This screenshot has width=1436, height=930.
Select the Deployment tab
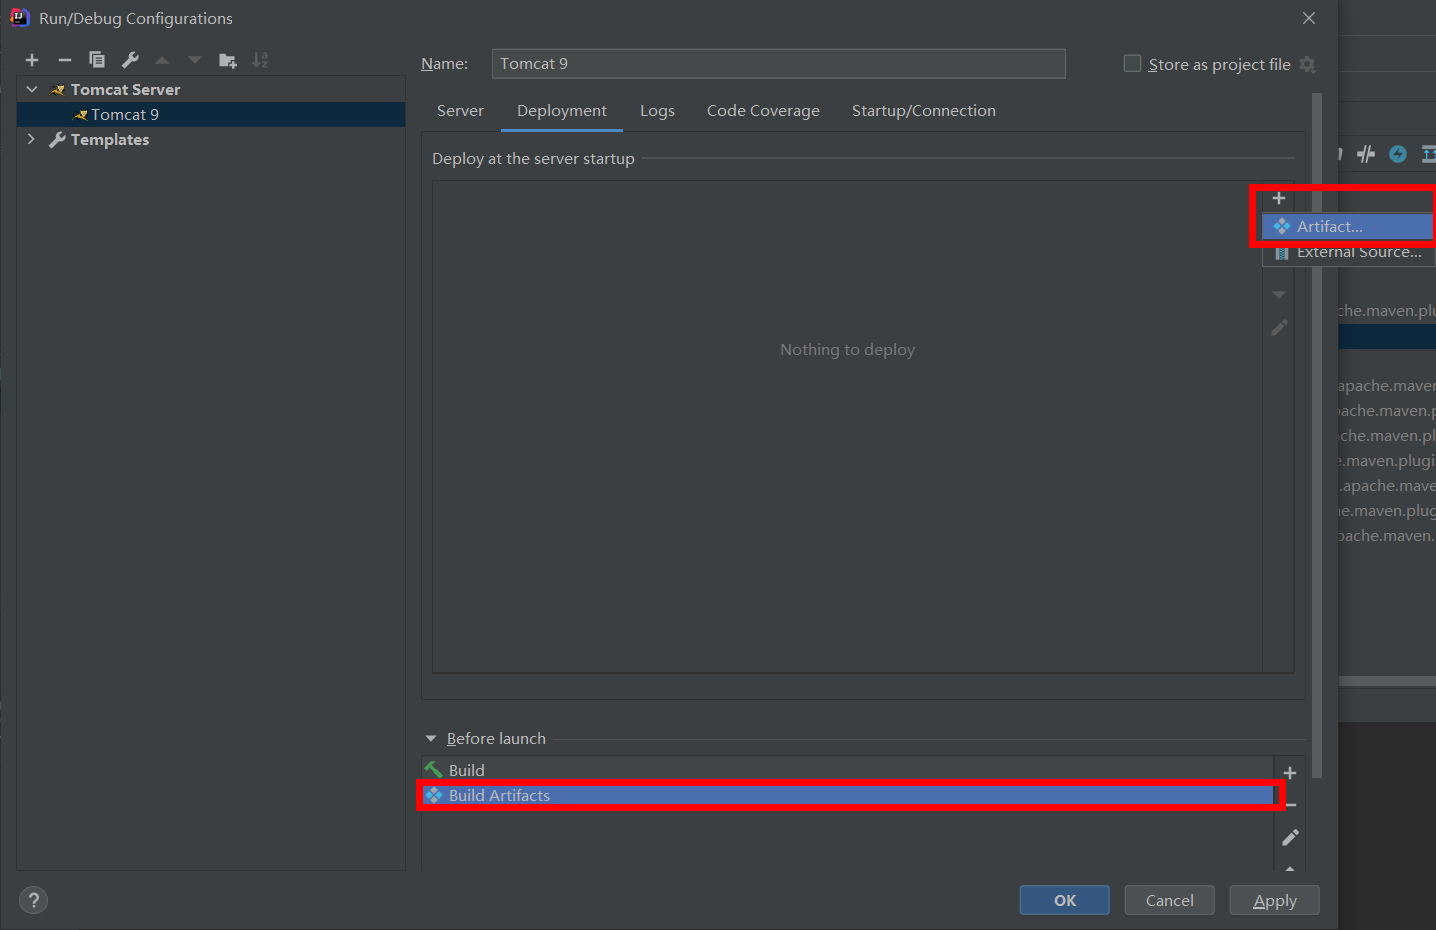[562, 111]
